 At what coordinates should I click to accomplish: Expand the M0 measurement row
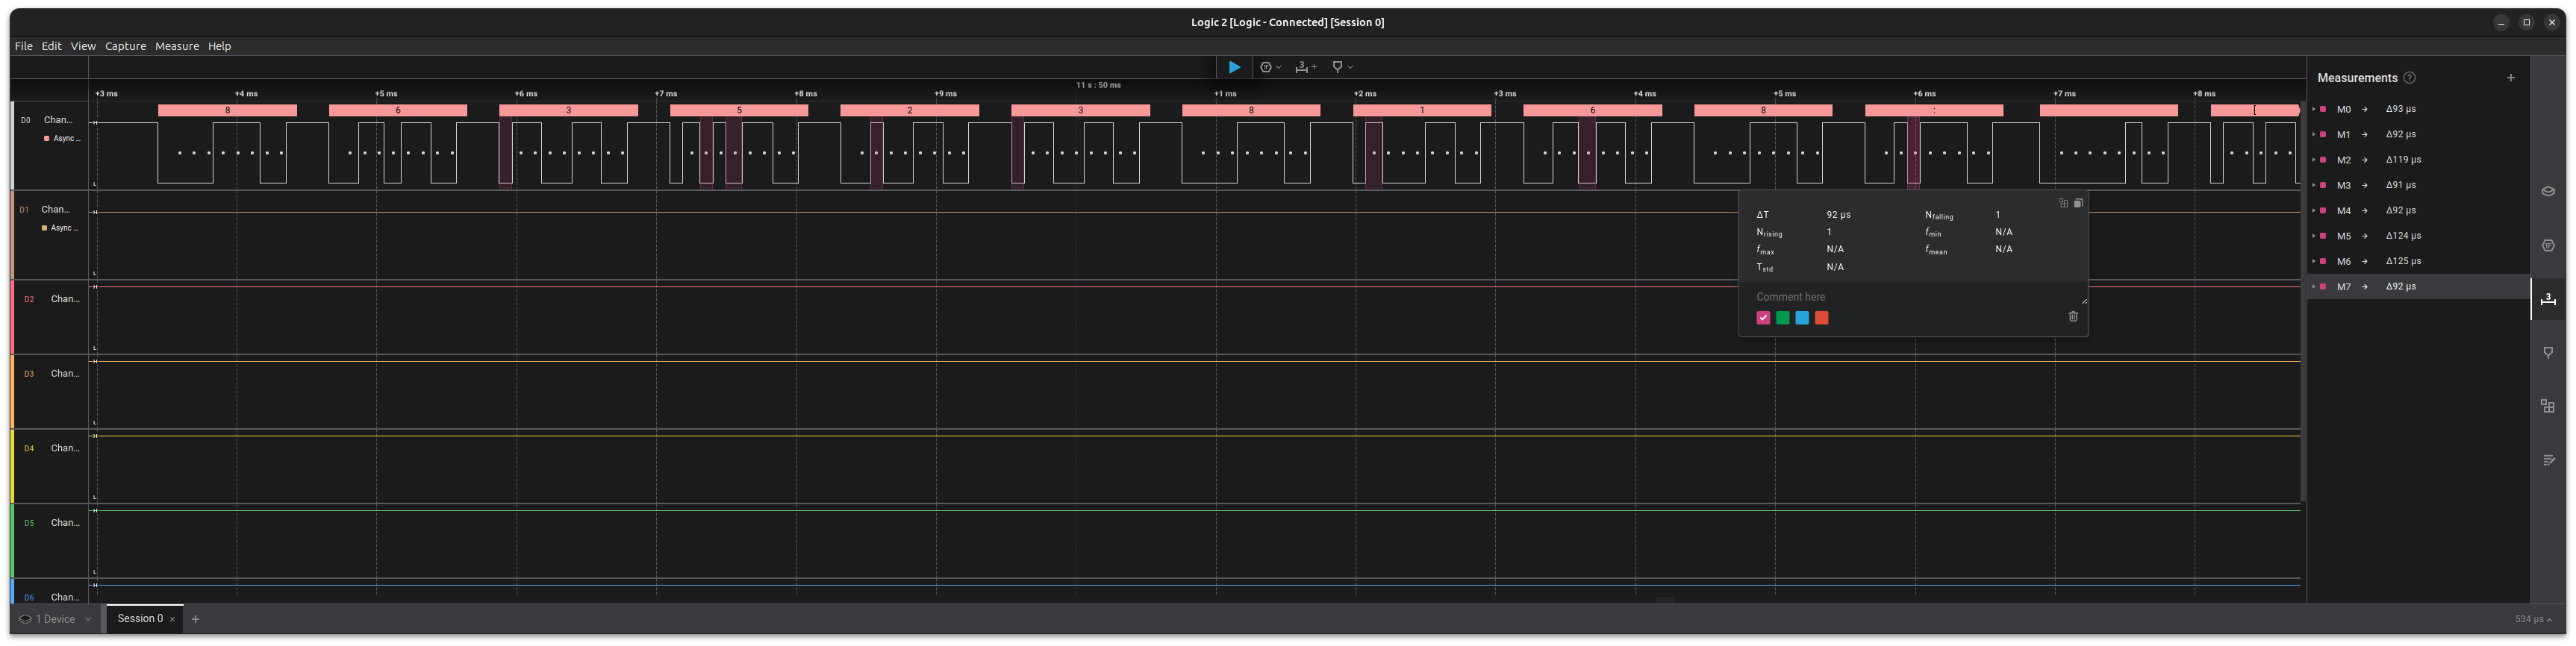tap(2314, 109)
